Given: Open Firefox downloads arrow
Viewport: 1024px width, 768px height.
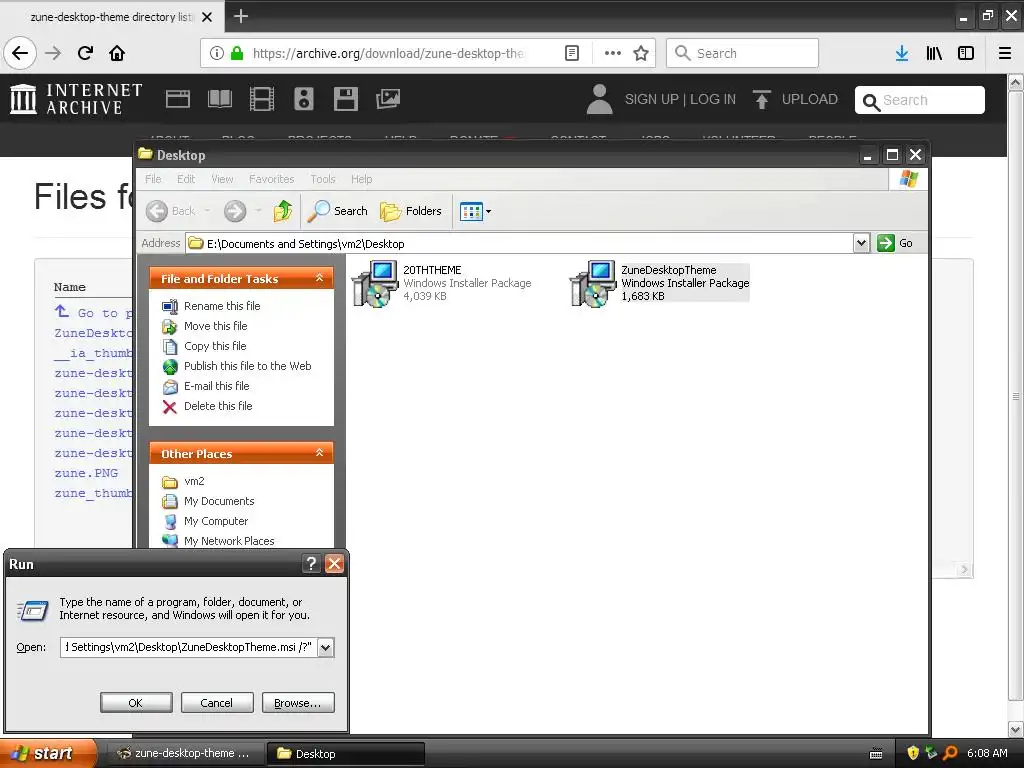Looking at the screenshot, I should pyautogui.click(x=902, y=53).
